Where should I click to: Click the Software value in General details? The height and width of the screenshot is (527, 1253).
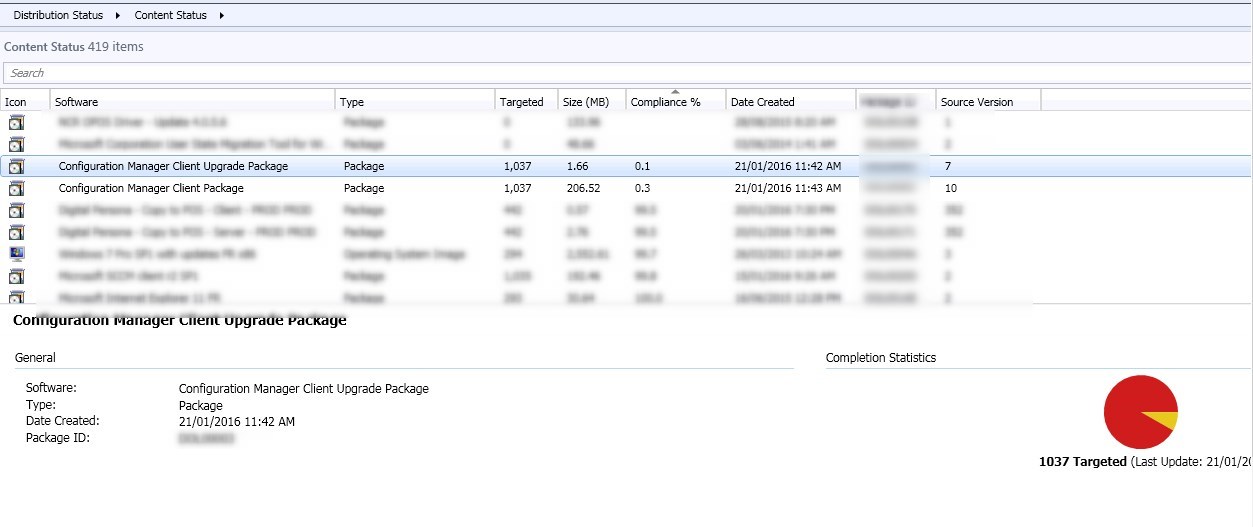tap(303, 389)
